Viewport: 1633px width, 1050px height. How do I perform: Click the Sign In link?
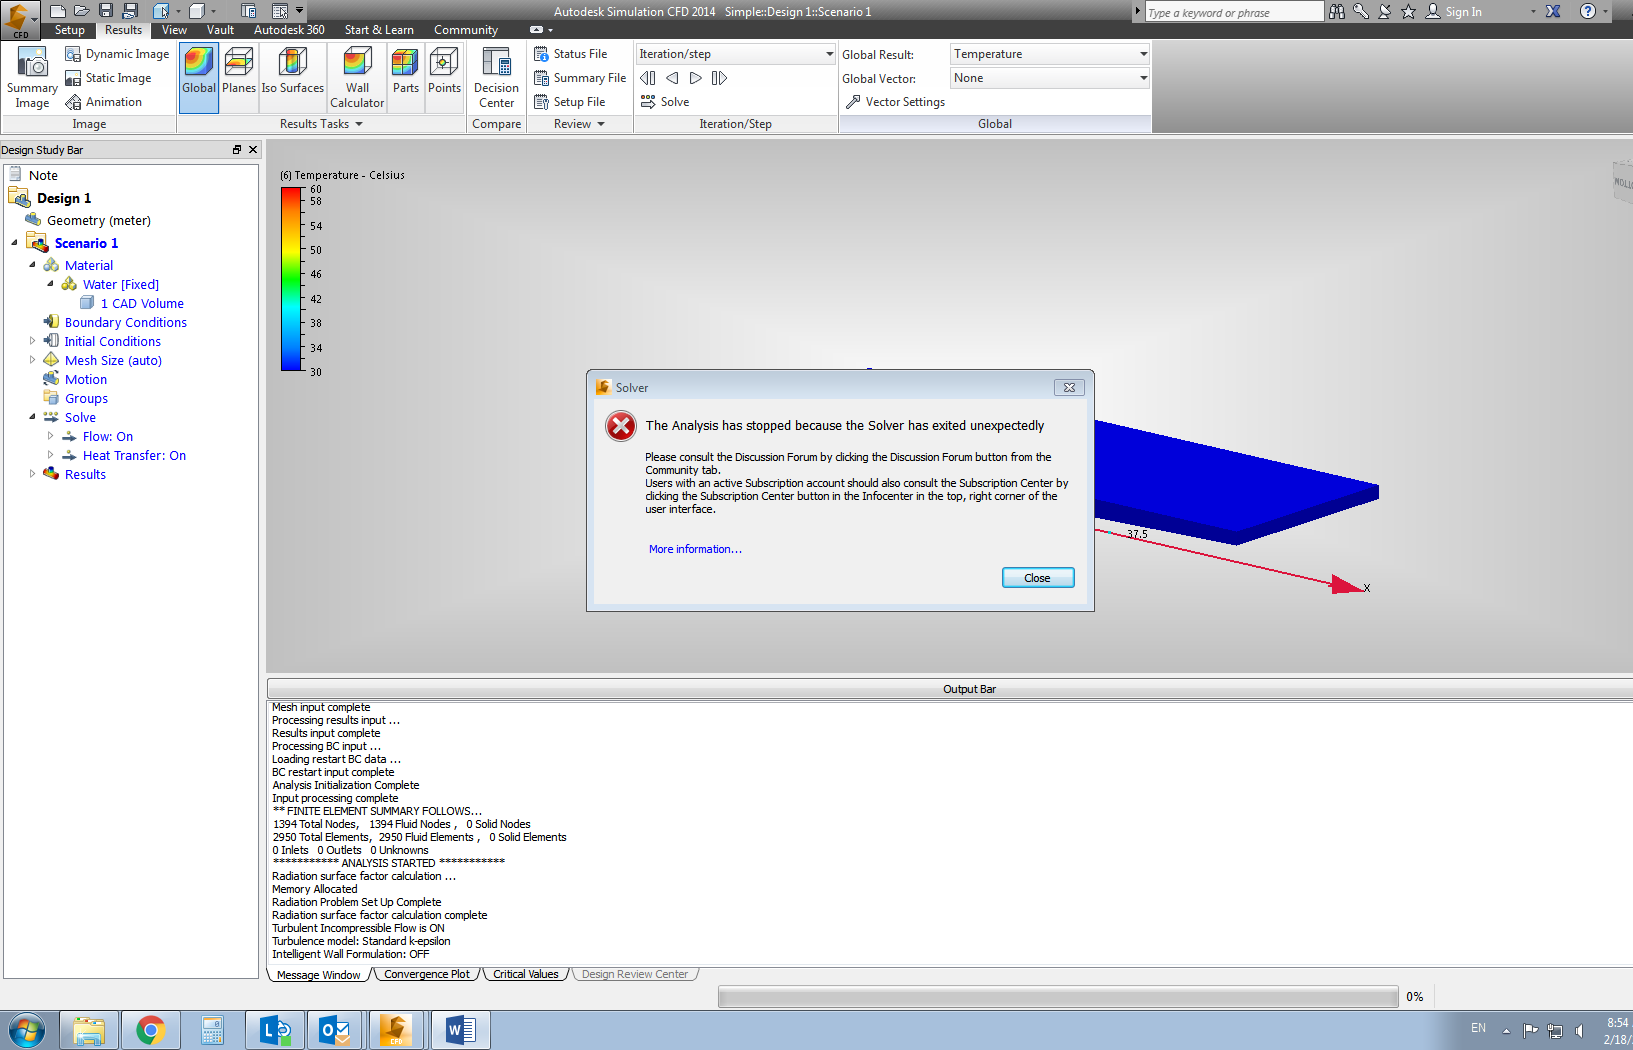pos(1463,12)
